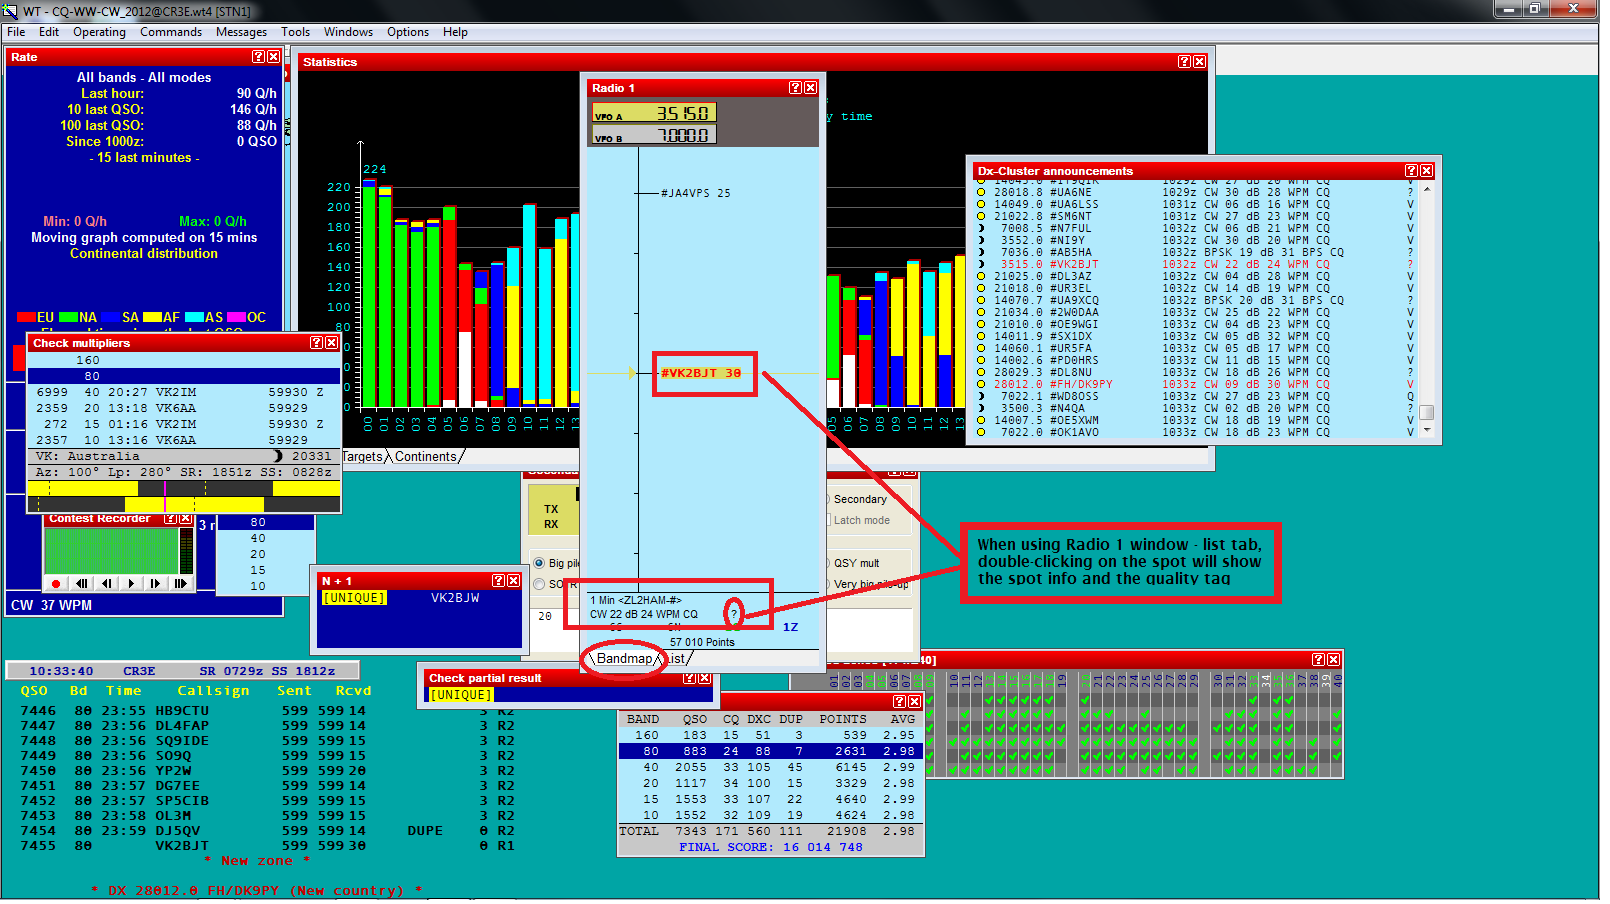Open the Options menu
1610x904 pixels.
(x=408, y=32)
